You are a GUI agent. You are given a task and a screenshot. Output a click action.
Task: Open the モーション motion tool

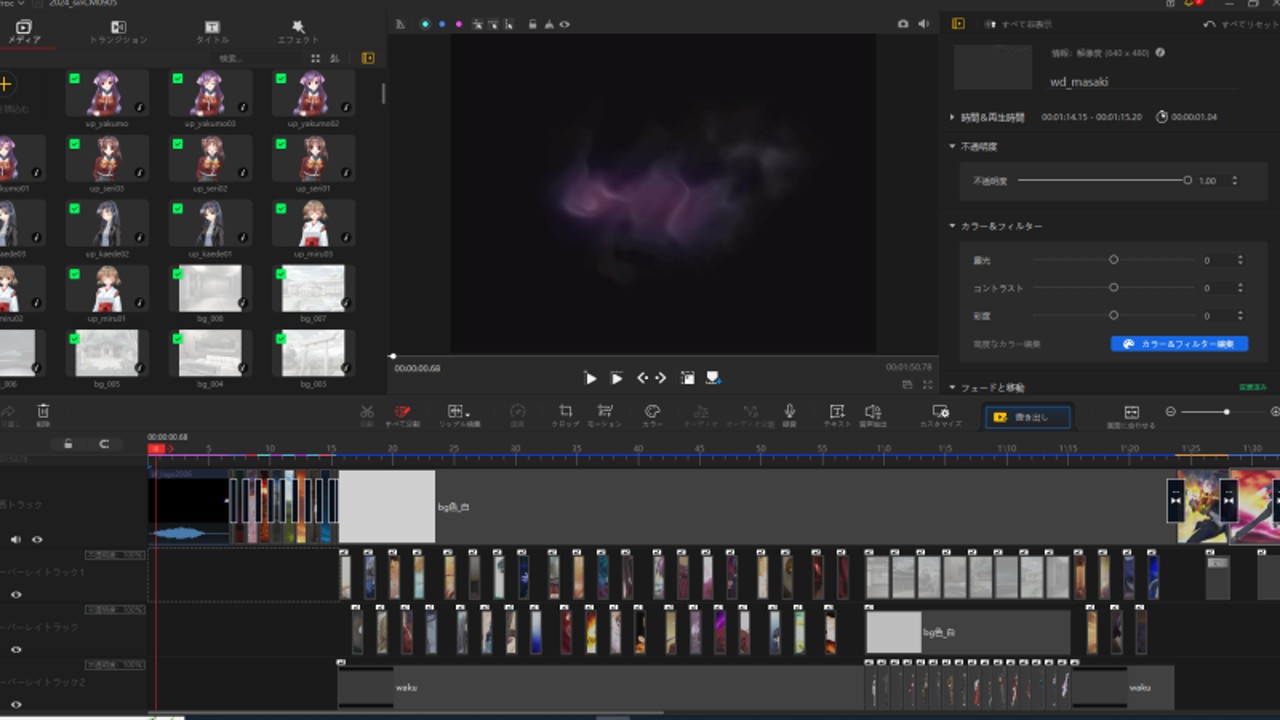pyautogui.click(x=605, y=414)
